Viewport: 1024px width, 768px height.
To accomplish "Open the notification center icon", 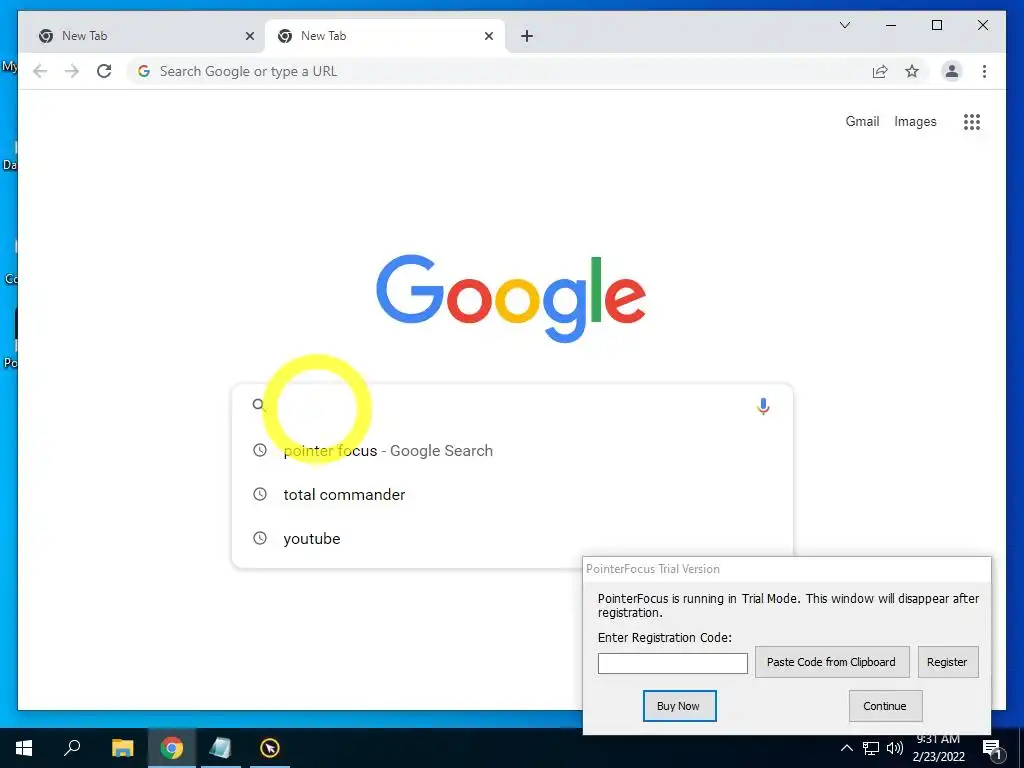I will (x=991, y=749).
